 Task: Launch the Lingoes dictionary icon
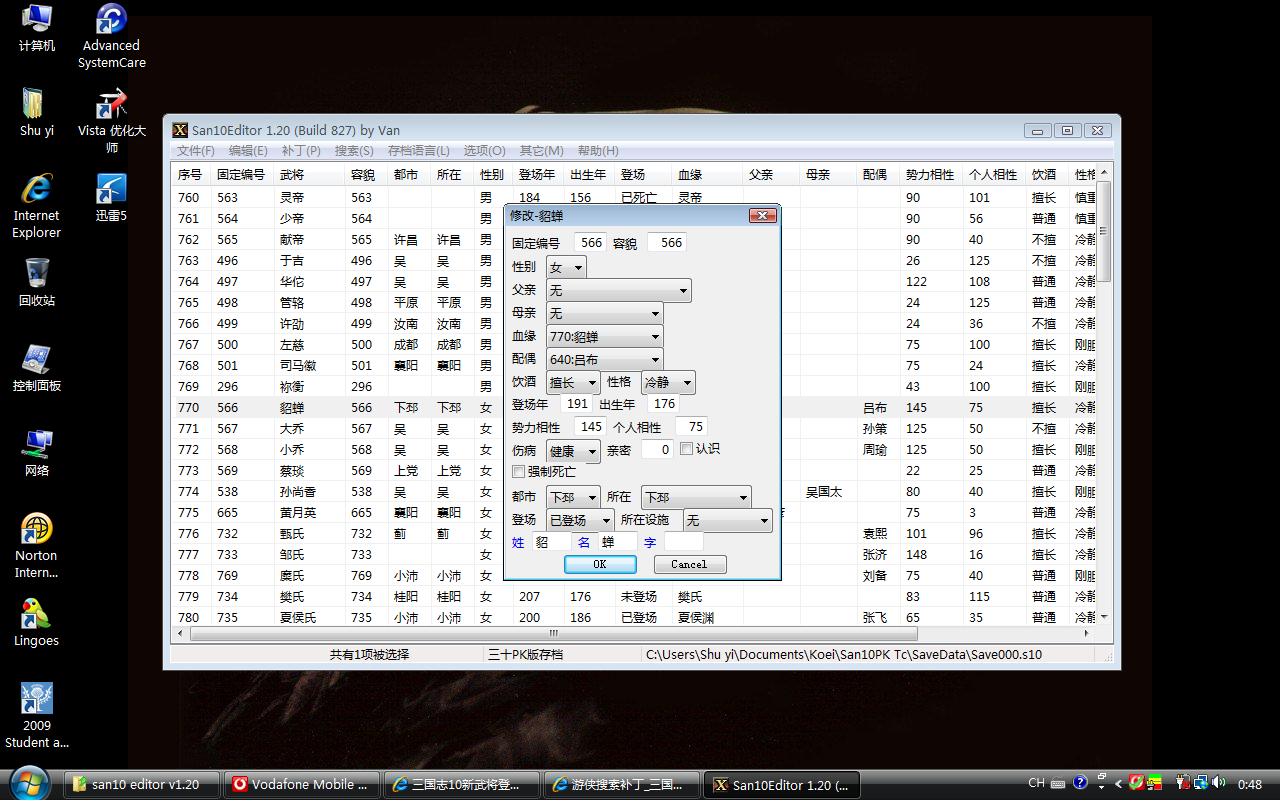point(36,615)
